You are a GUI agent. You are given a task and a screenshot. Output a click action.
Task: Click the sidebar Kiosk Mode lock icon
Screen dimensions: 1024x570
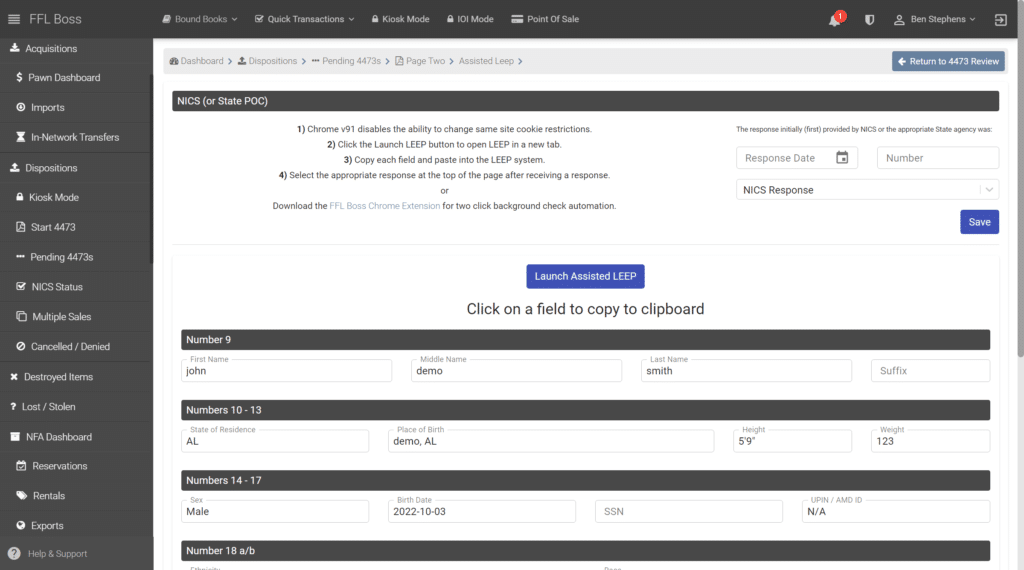20,197
